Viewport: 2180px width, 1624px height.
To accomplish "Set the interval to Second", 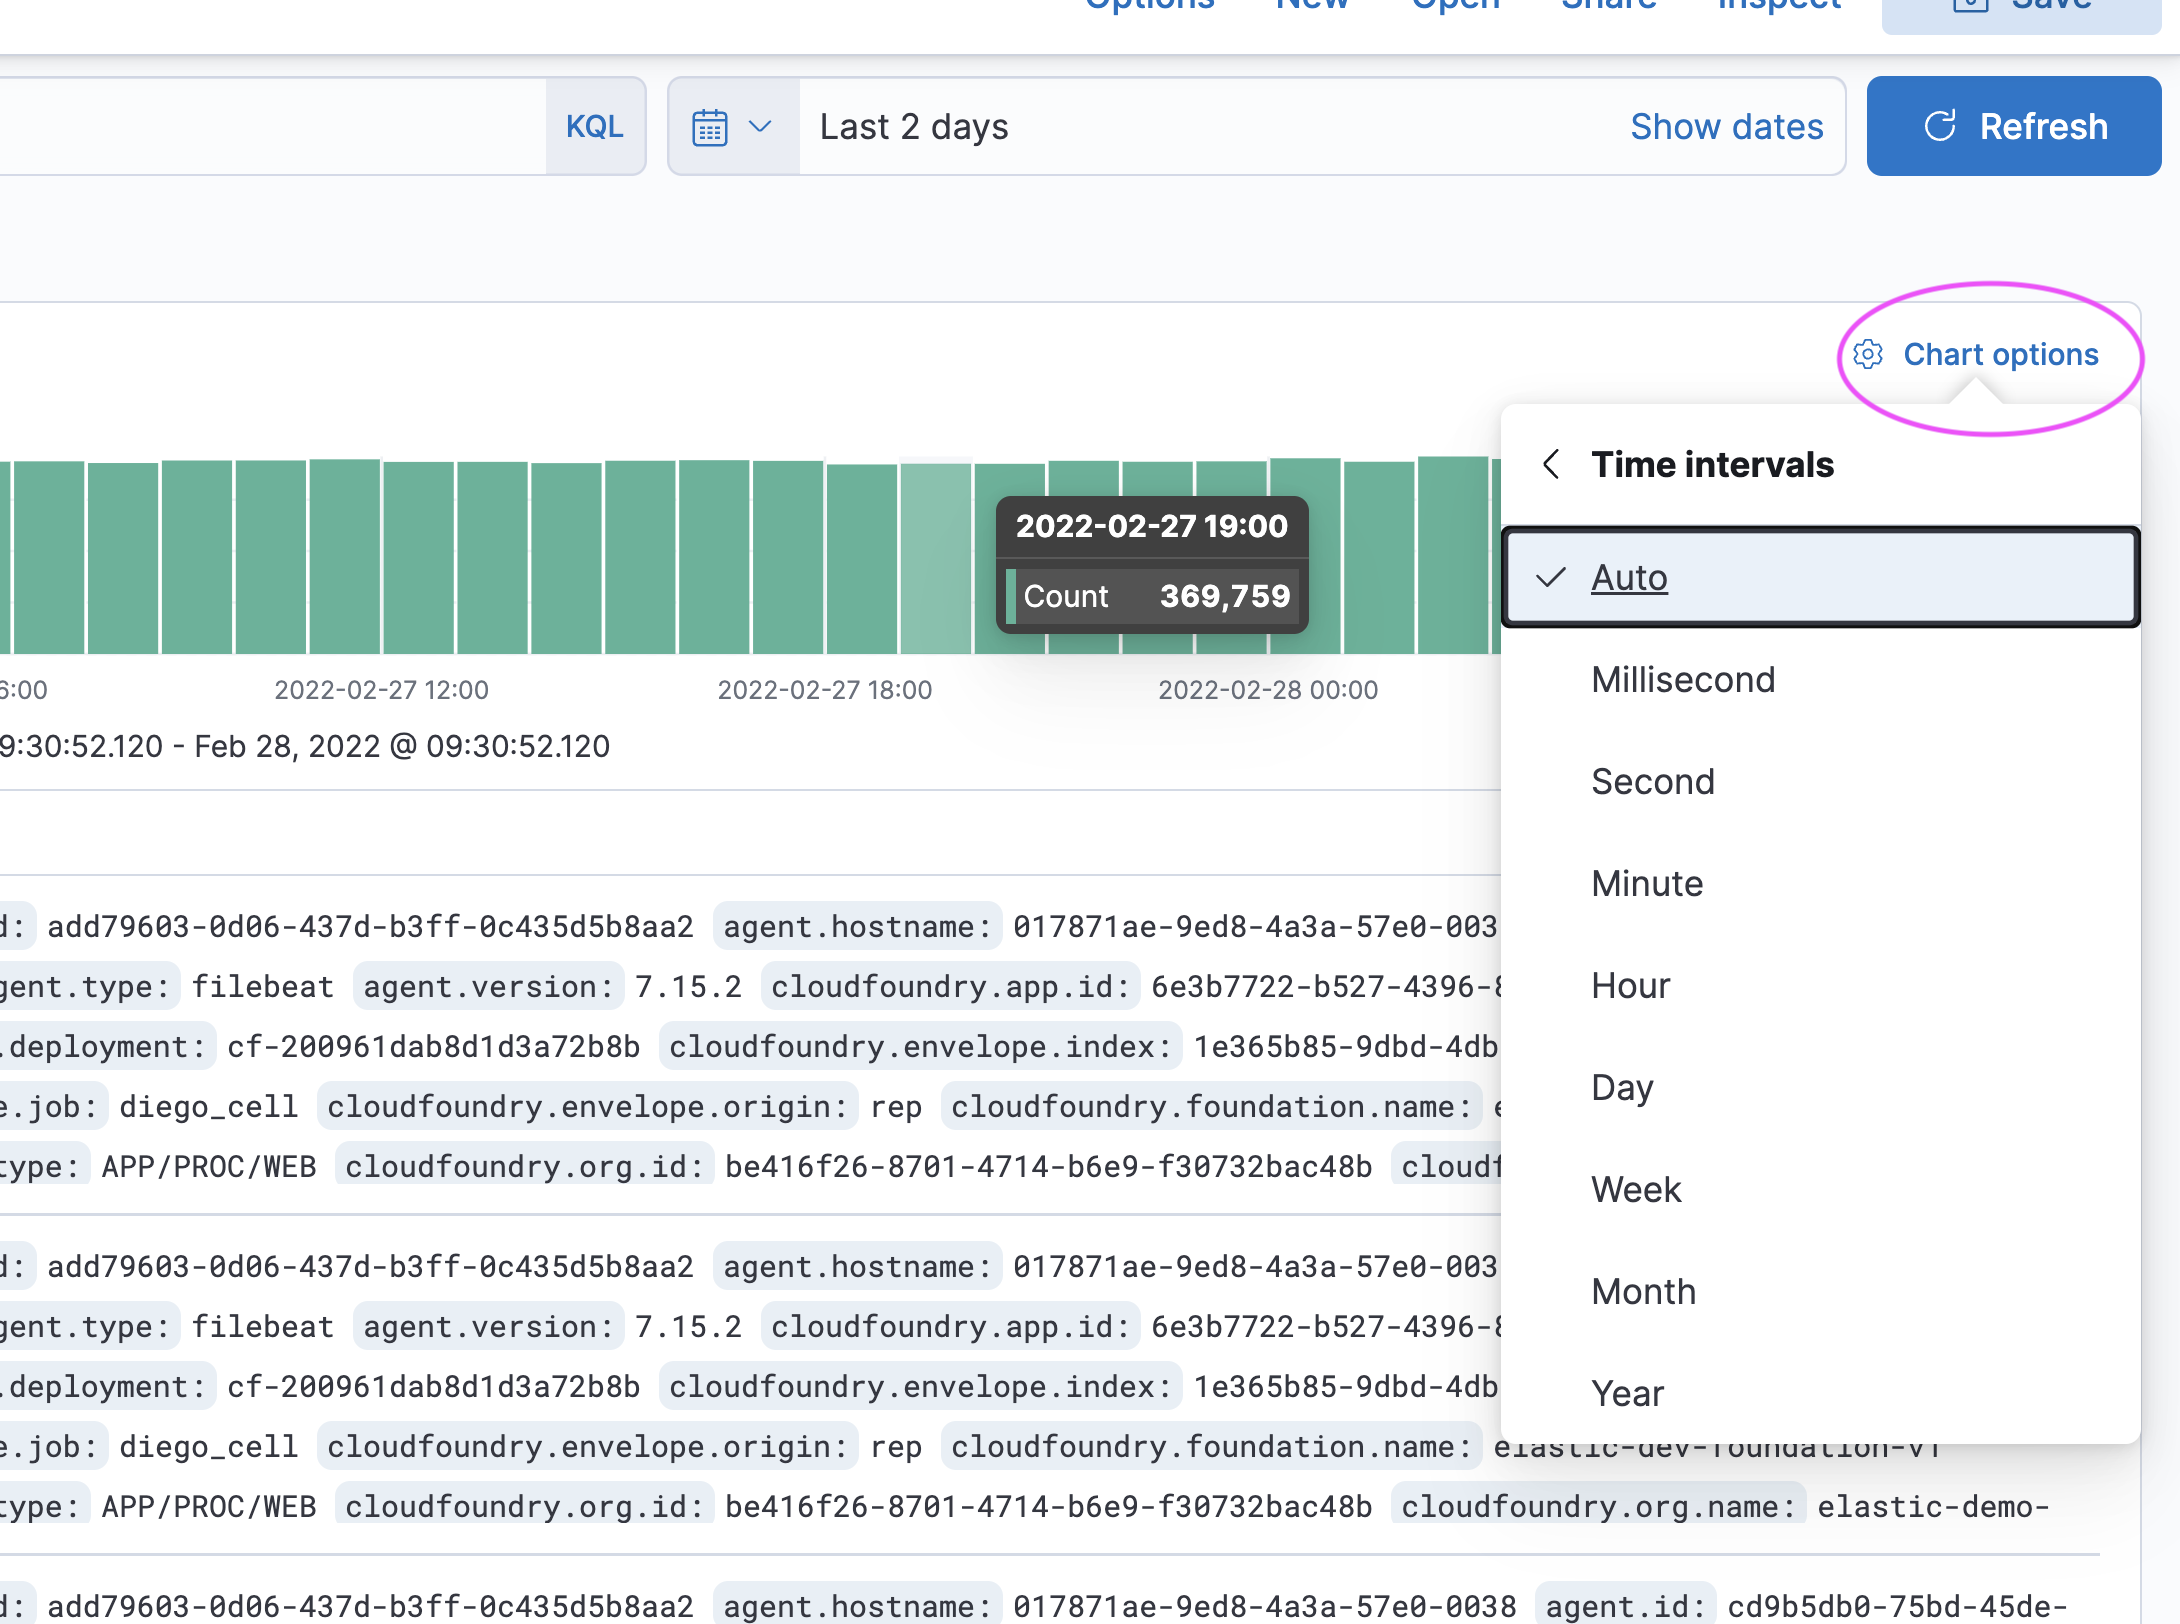I will click(x=1653, y=781).
